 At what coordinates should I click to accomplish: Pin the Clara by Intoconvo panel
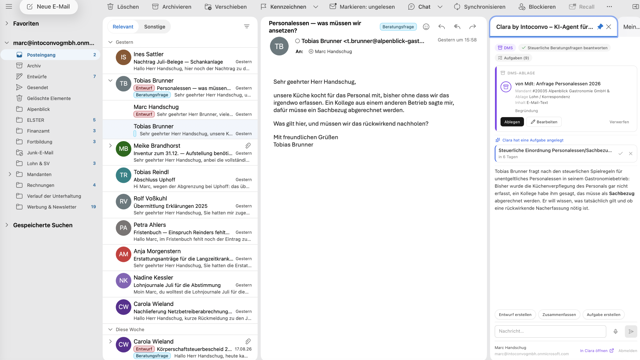pyautogui.click(x=600, y=27)
